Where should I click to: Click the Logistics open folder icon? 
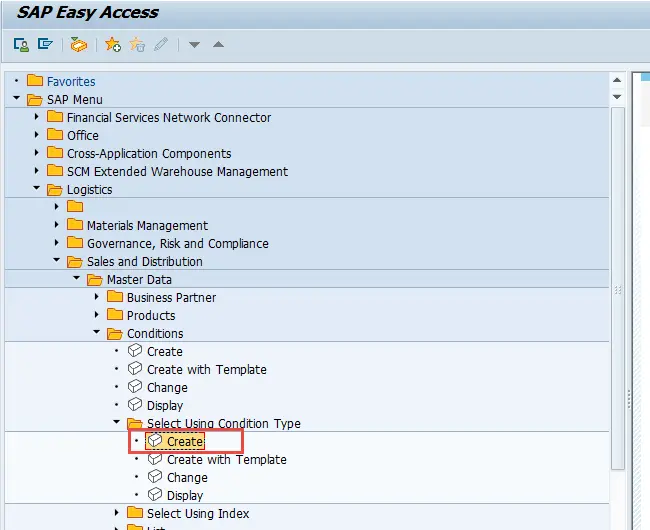[55, 189]
